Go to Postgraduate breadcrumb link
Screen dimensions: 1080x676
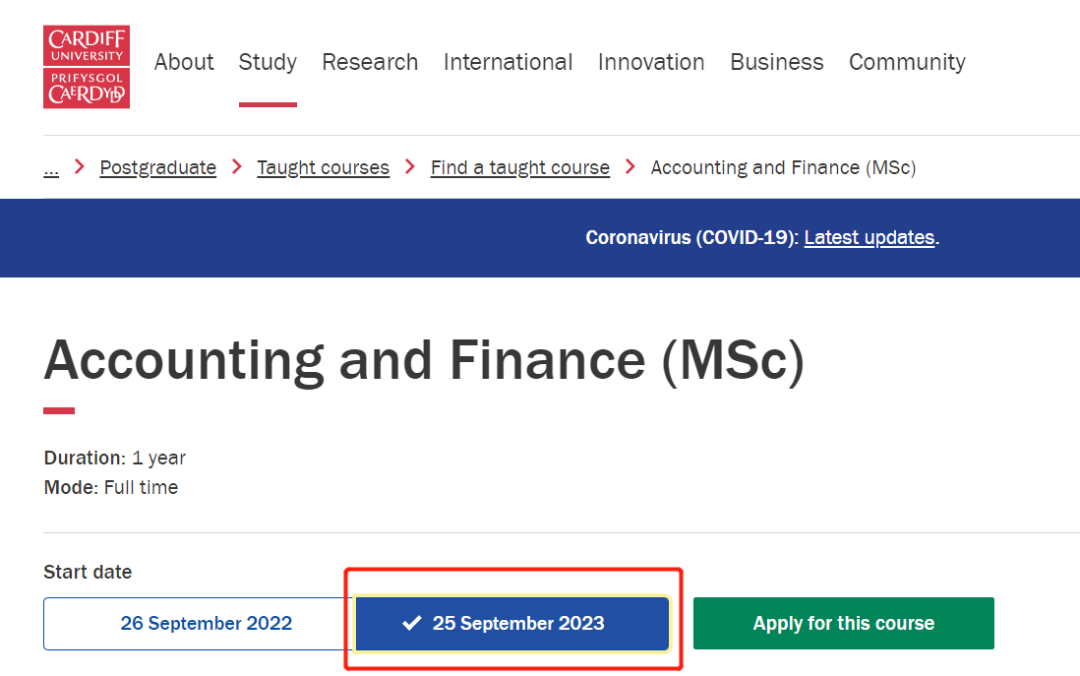click(157, 167)
